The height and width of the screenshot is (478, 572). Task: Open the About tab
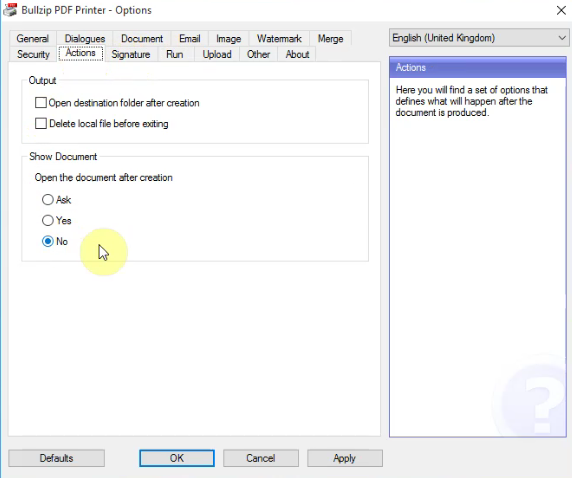[297, 54]
